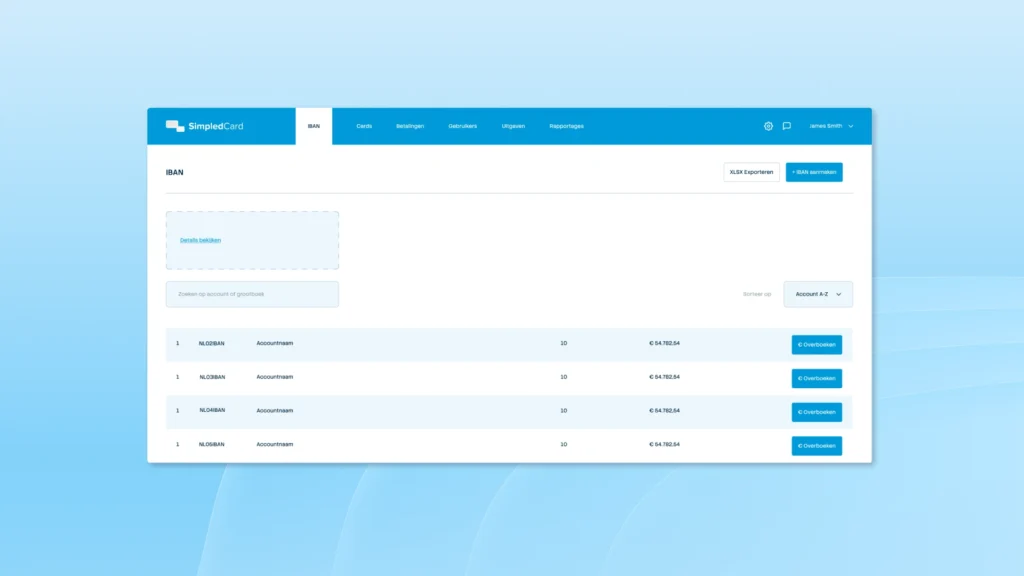Switch to the IBAN tab
Viewport: 1024px width, 576px height.
(314, 126)
